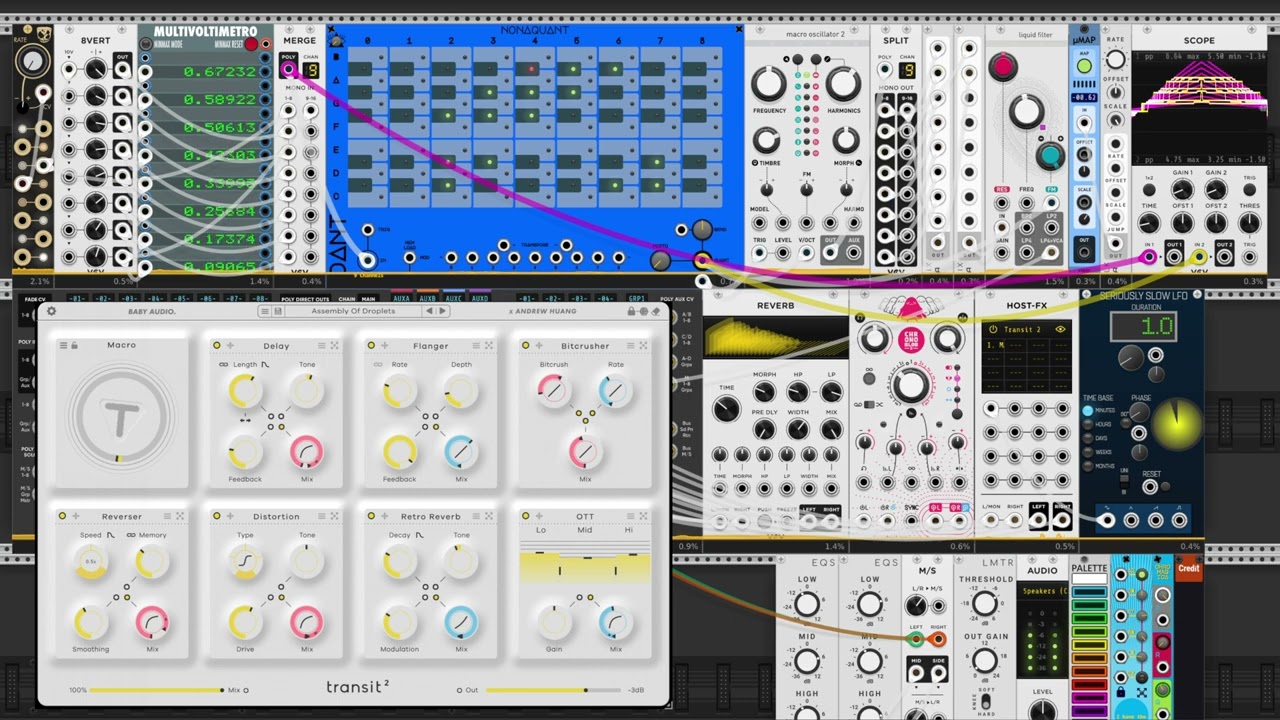Click the four-arrow icon on Distortion module
The image size is (1280, 720).
click(x=335, y=516)
